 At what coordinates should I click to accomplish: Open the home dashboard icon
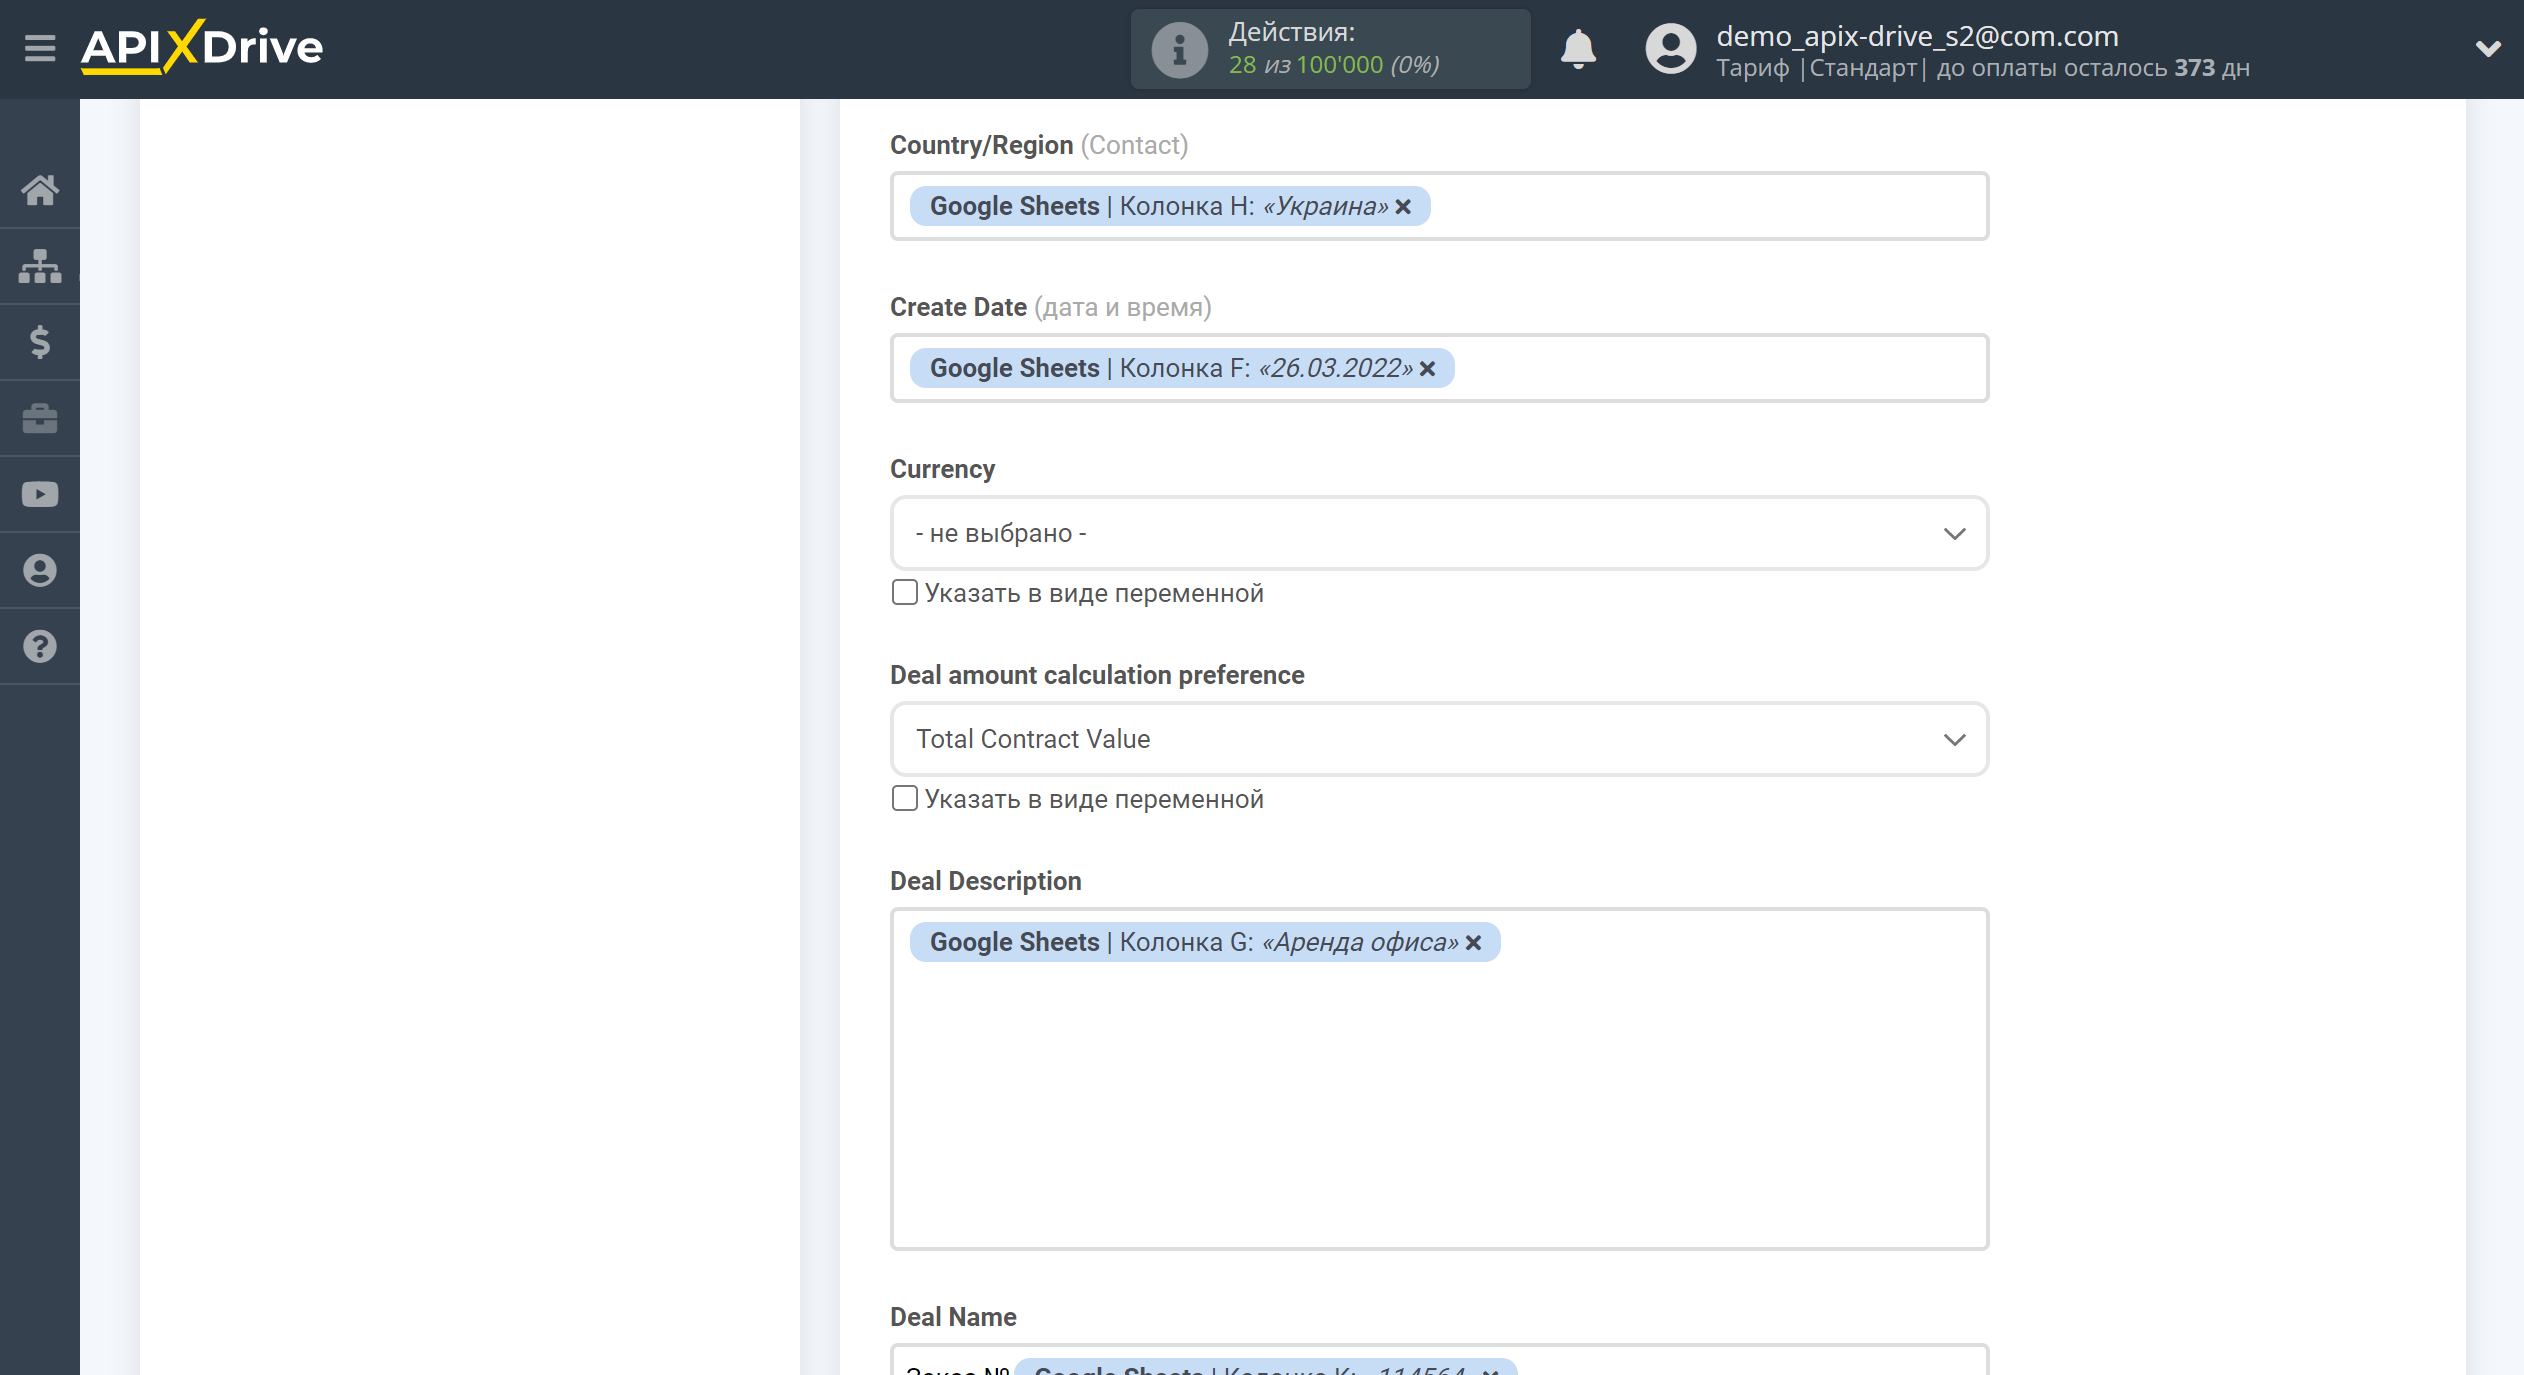coord(40,190)
